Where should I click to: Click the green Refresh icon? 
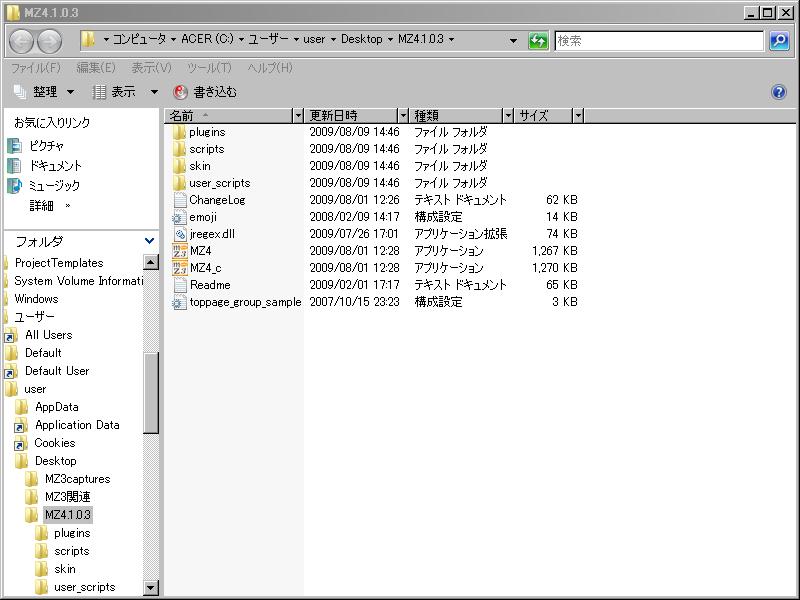click(539, 41)
